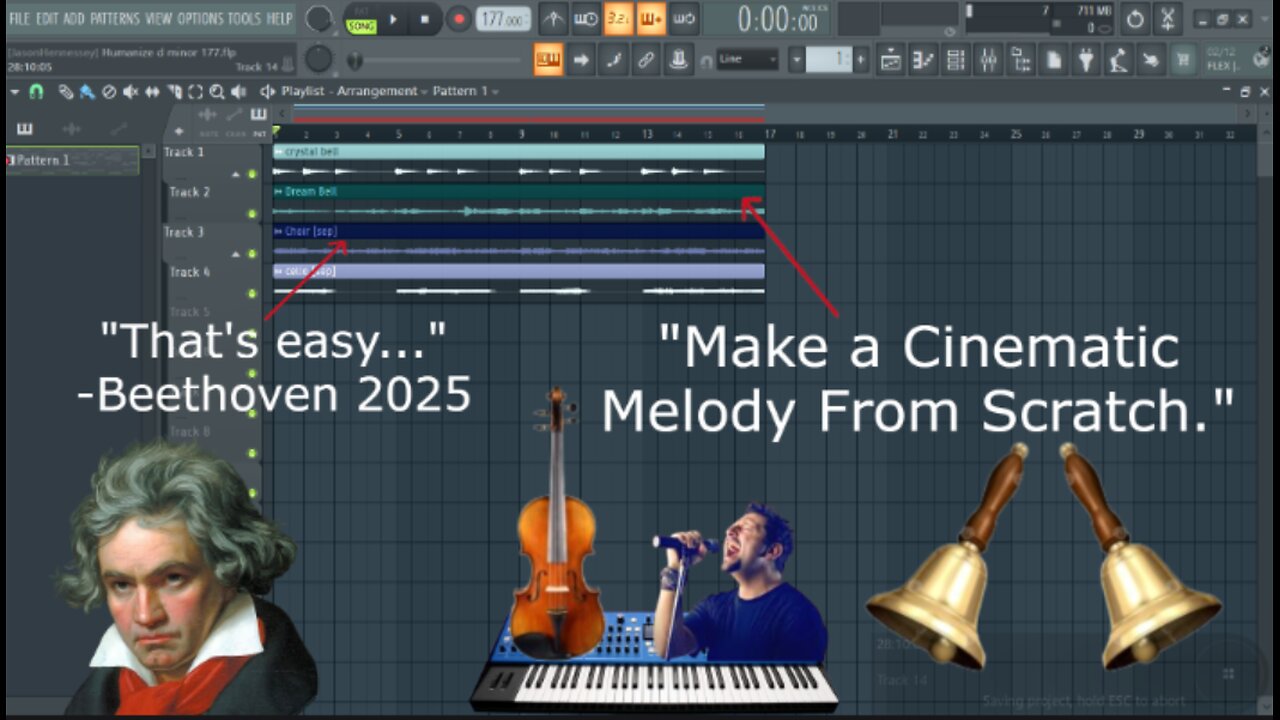The width and height of the screenshot is (1280, 720).
Task: Click the step editing icon
Action: [613, 60]
